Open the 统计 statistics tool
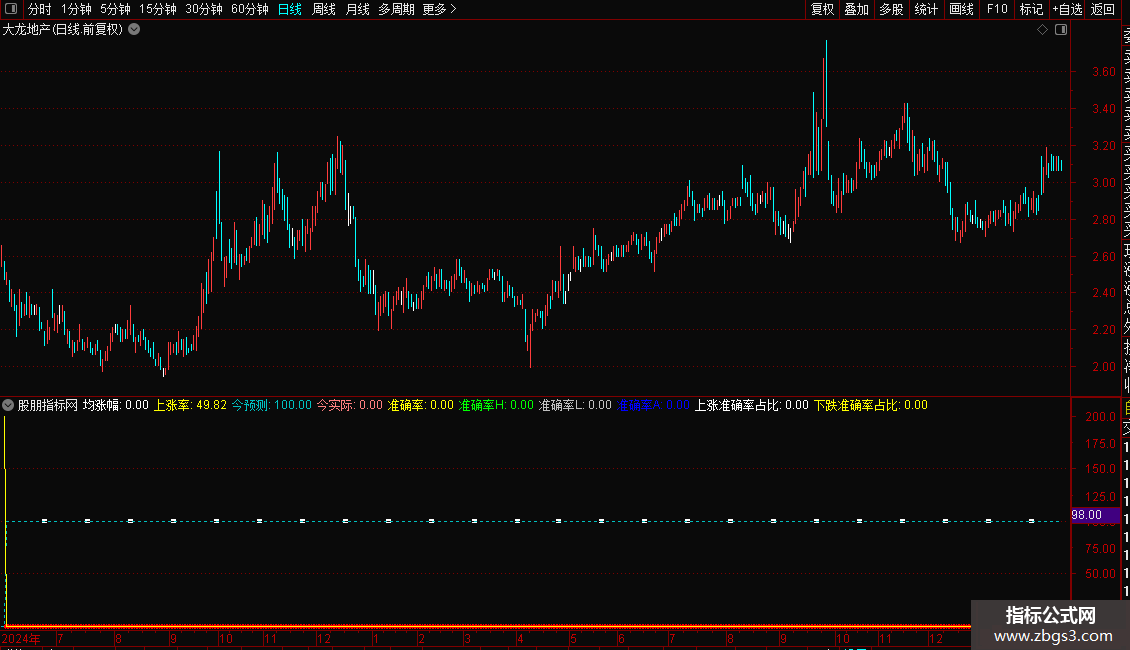The width and height of the screenshot is (1130, 650). coord(926,9)
